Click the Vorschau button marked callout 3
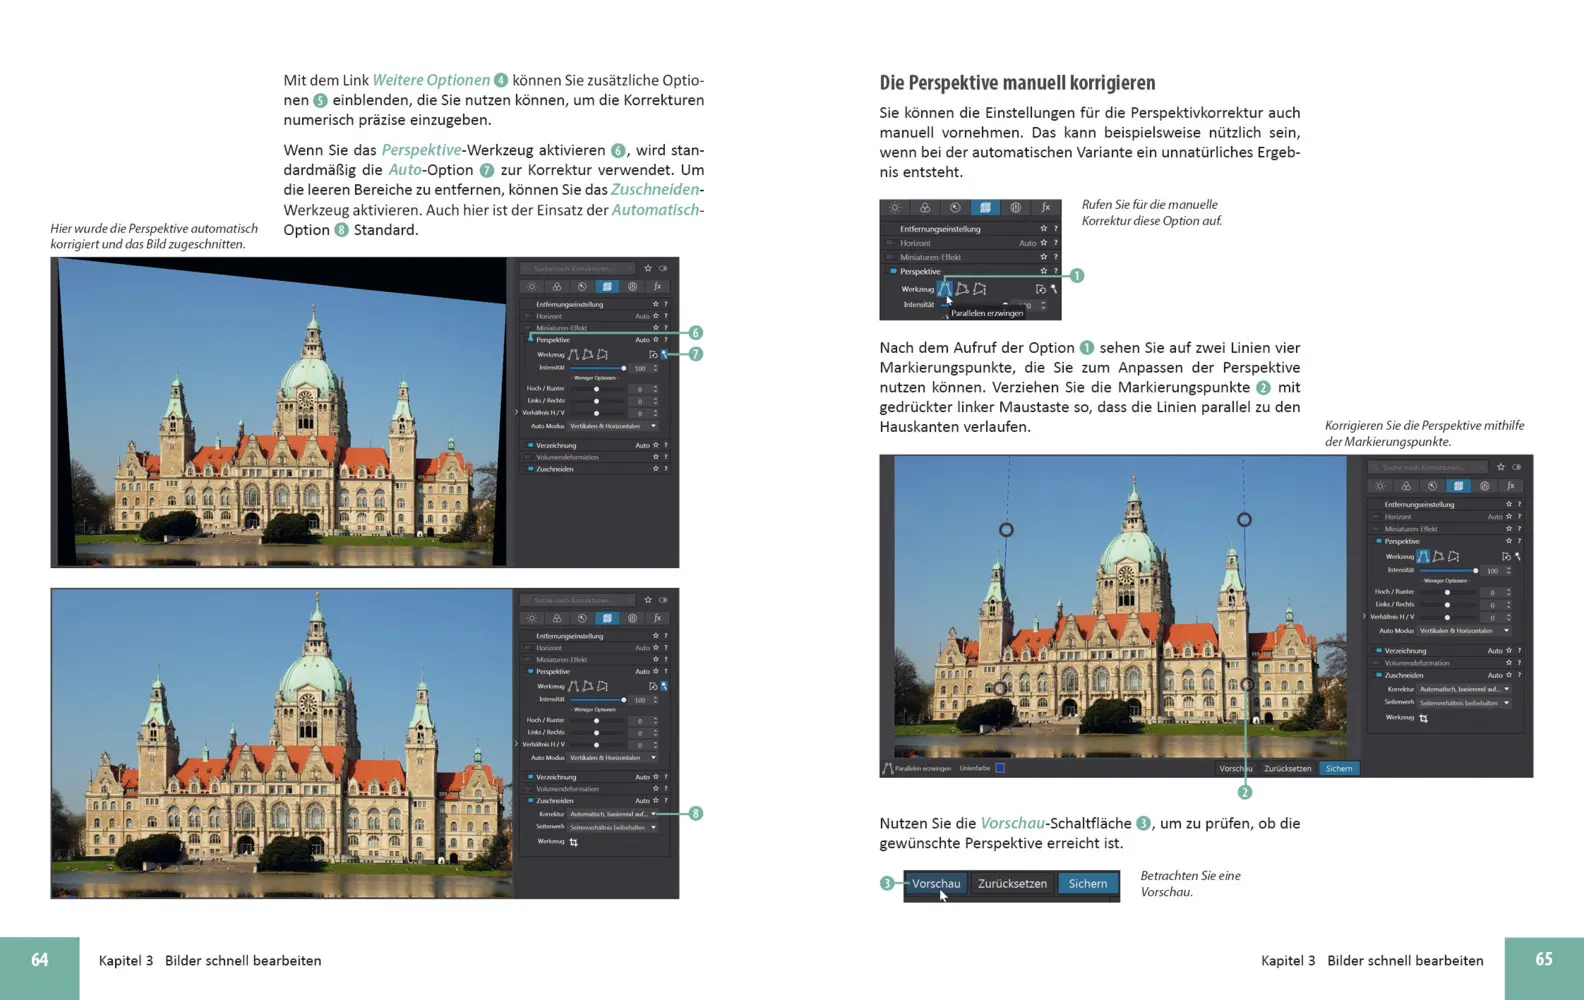The image size is (1584, 1000). pyautogui.click(x=936, y=884)
